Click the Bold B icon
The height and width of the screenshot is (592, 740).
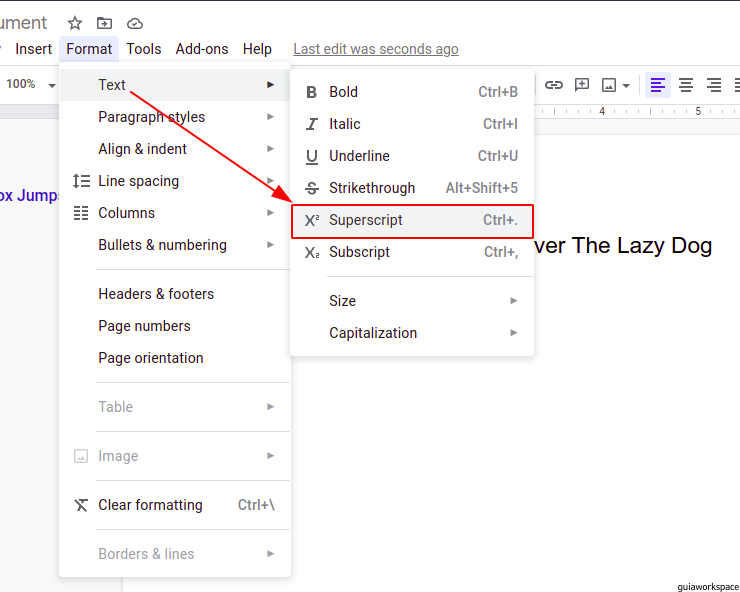click(311, 92)
